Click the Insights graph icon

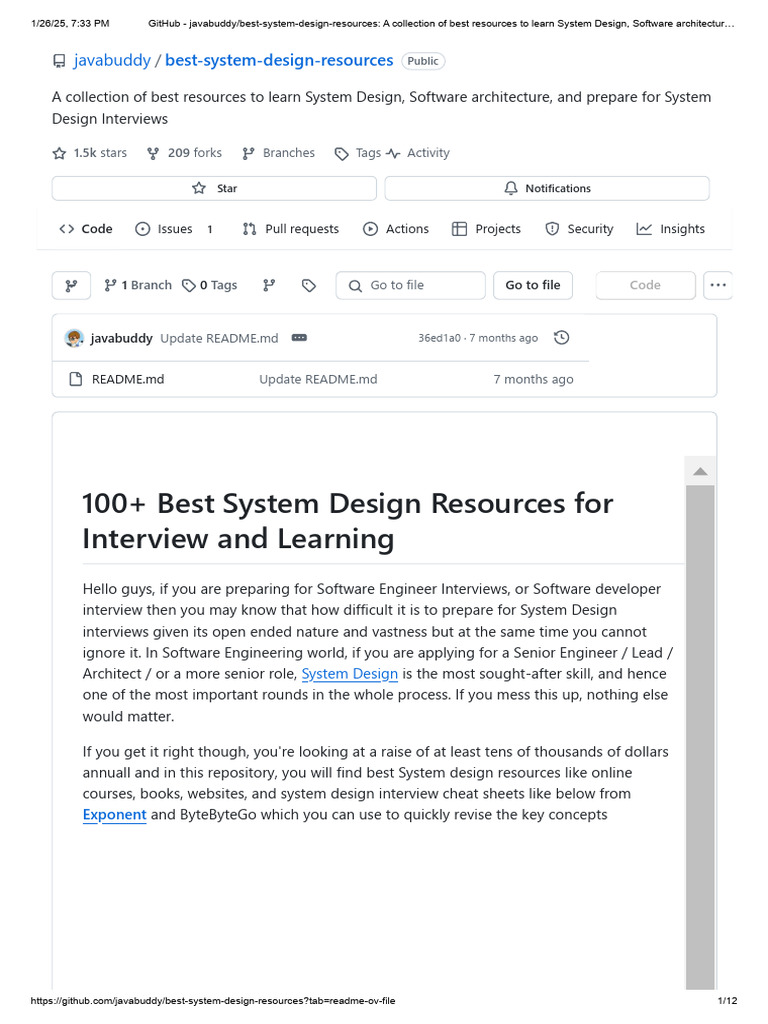pyautogui.click(x=644, y=229)
